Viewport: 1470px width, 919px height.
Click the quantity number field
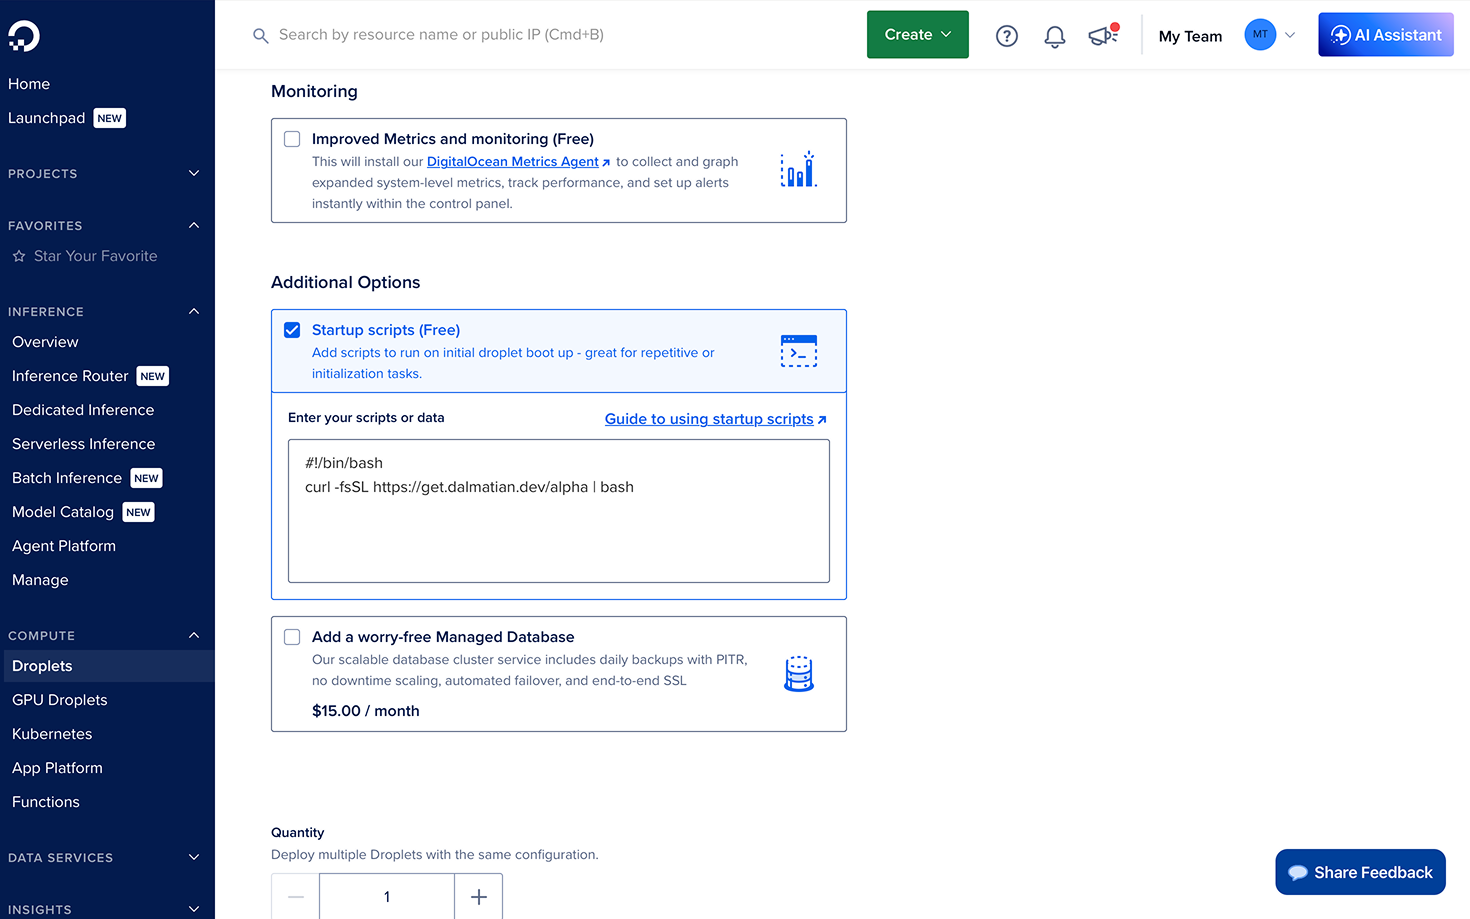(387, 897)
